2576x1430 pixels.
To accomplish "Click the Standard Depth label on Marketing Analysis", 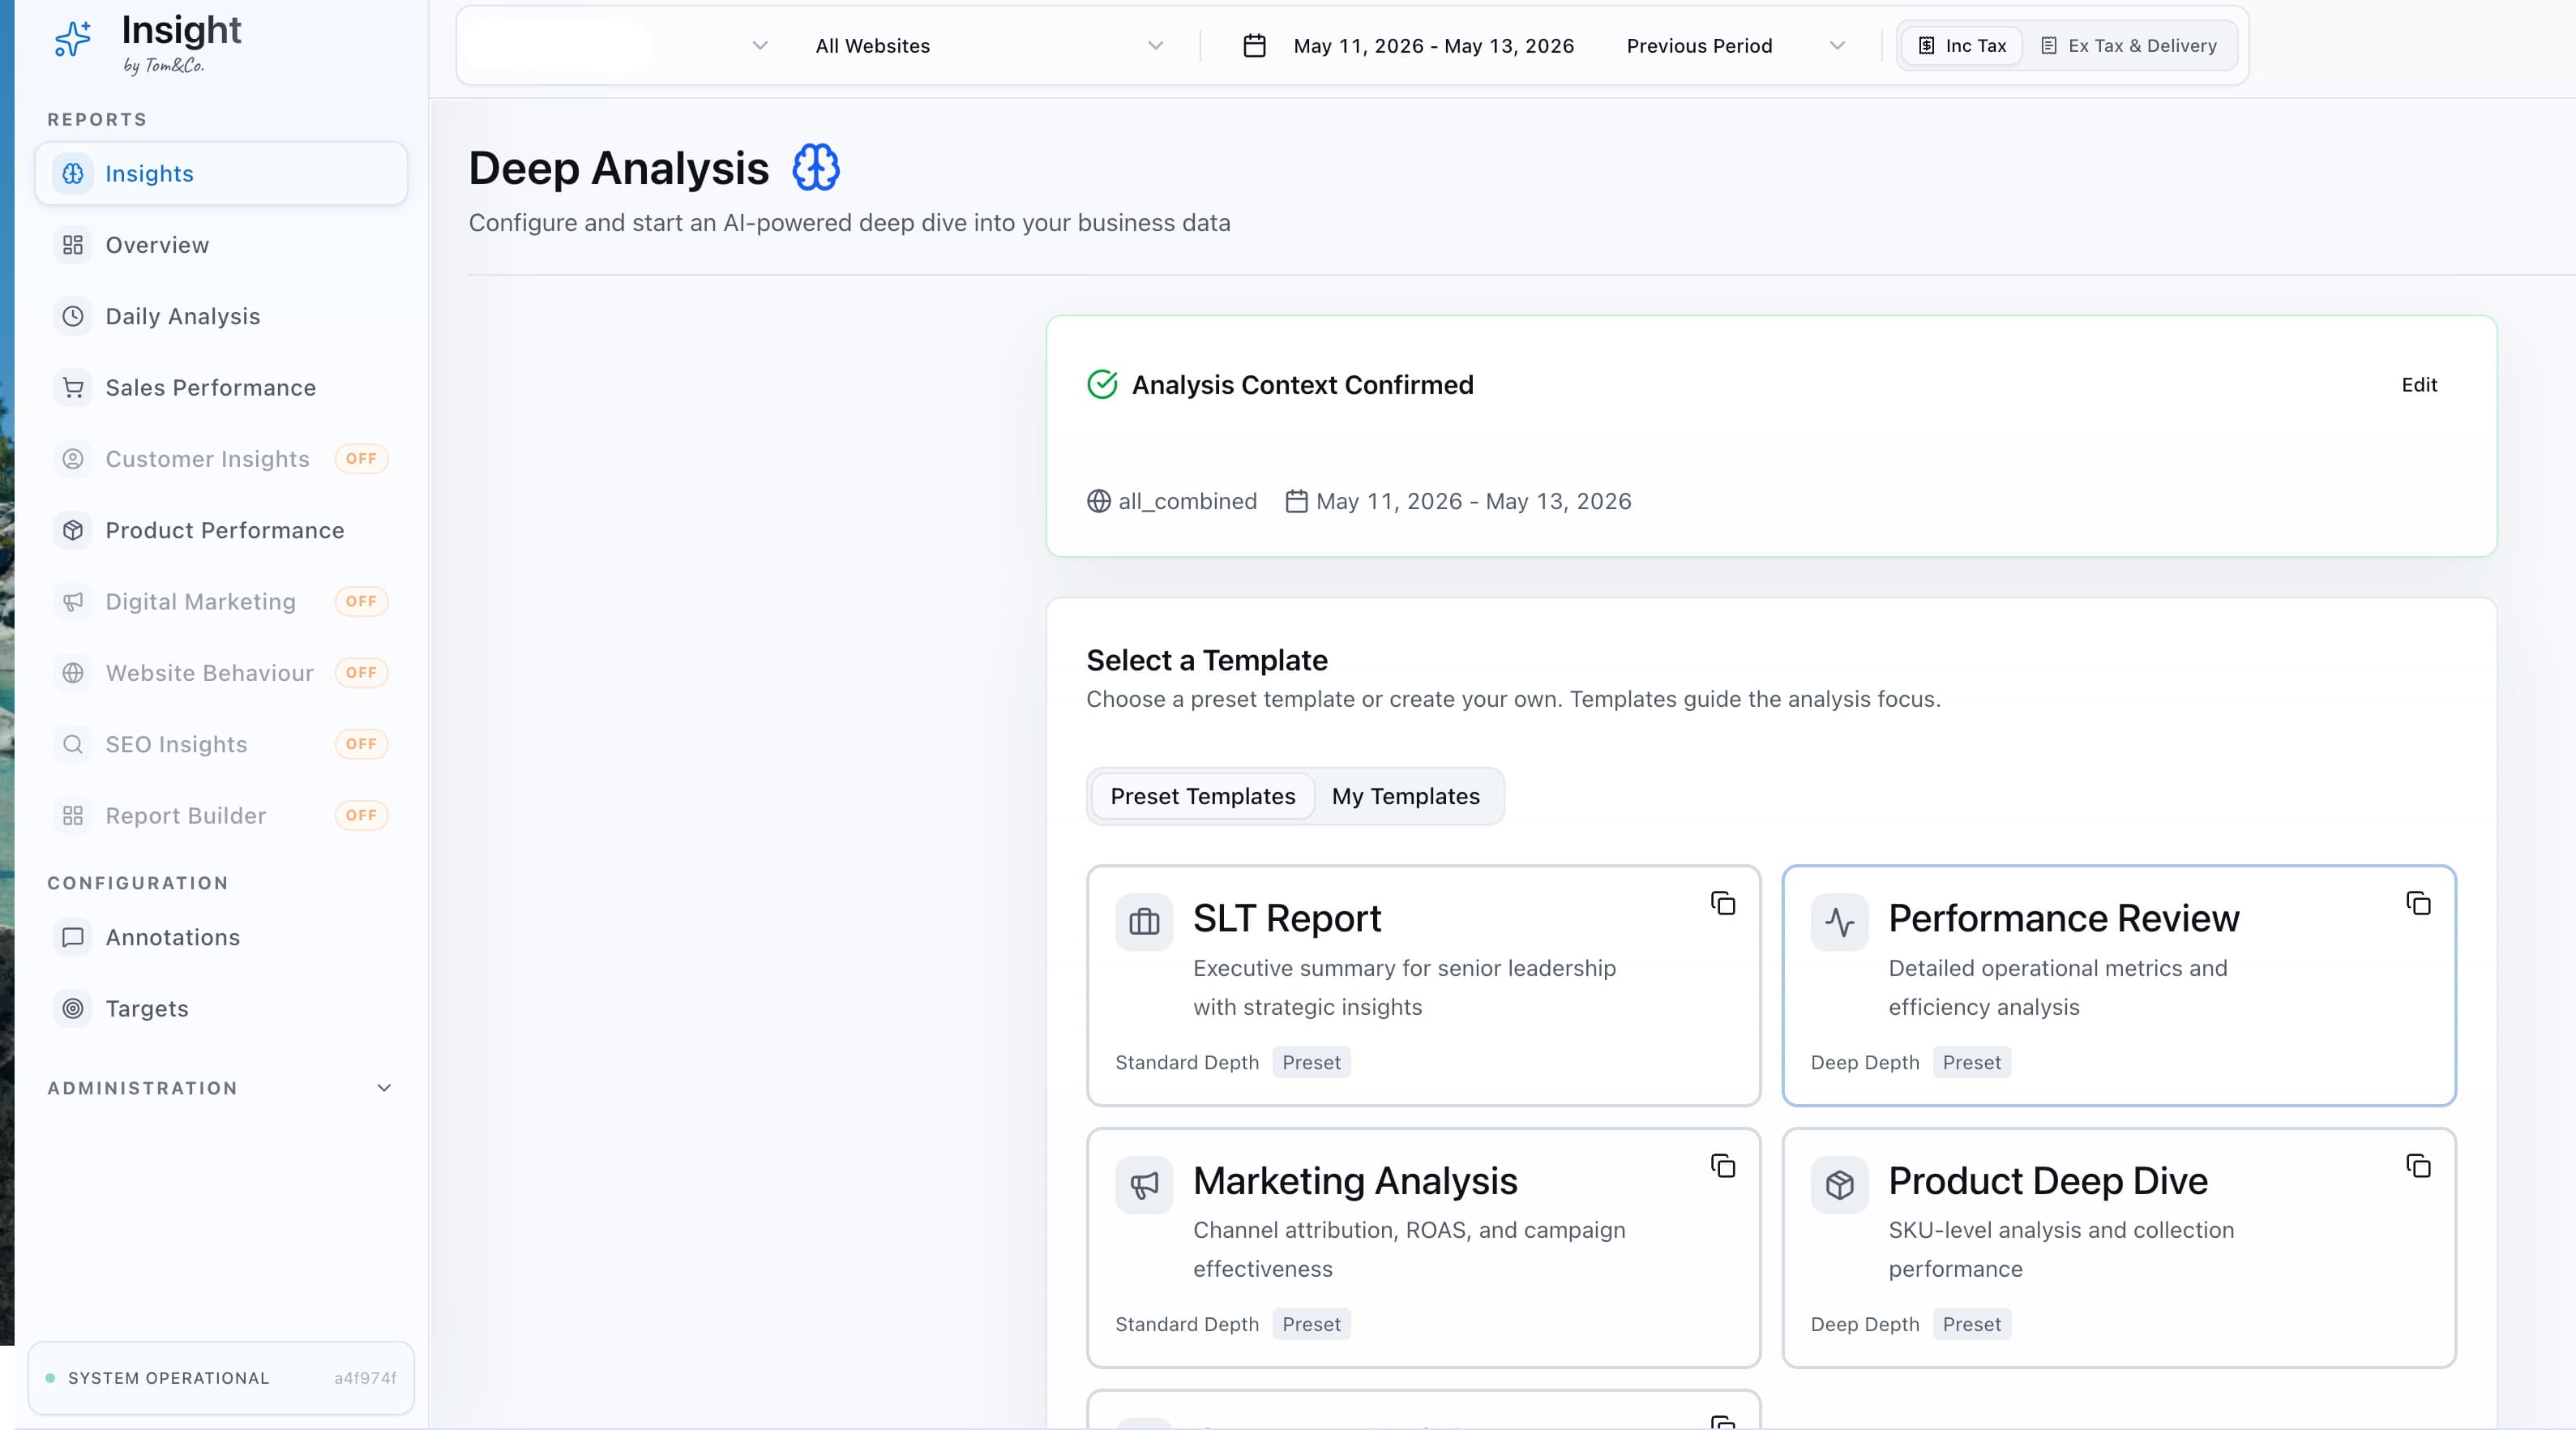I will (x=1187, y=1324).
